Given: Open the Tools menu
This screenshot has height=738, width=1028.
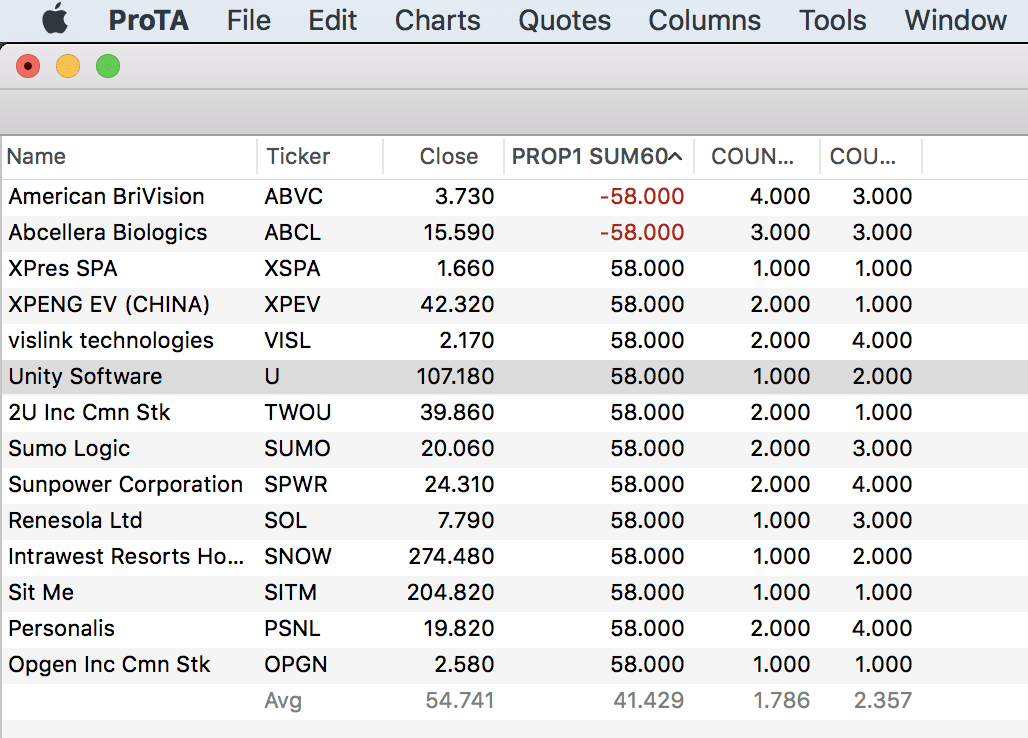Looking at the screenshot, I should pos(832,20).
